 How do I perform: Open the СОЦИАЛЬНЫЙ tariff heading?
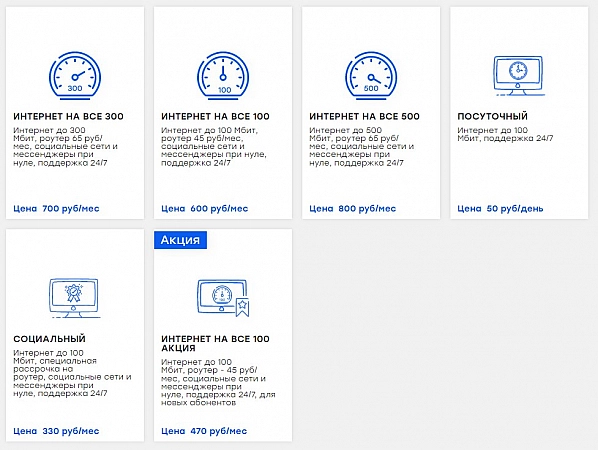50,339
